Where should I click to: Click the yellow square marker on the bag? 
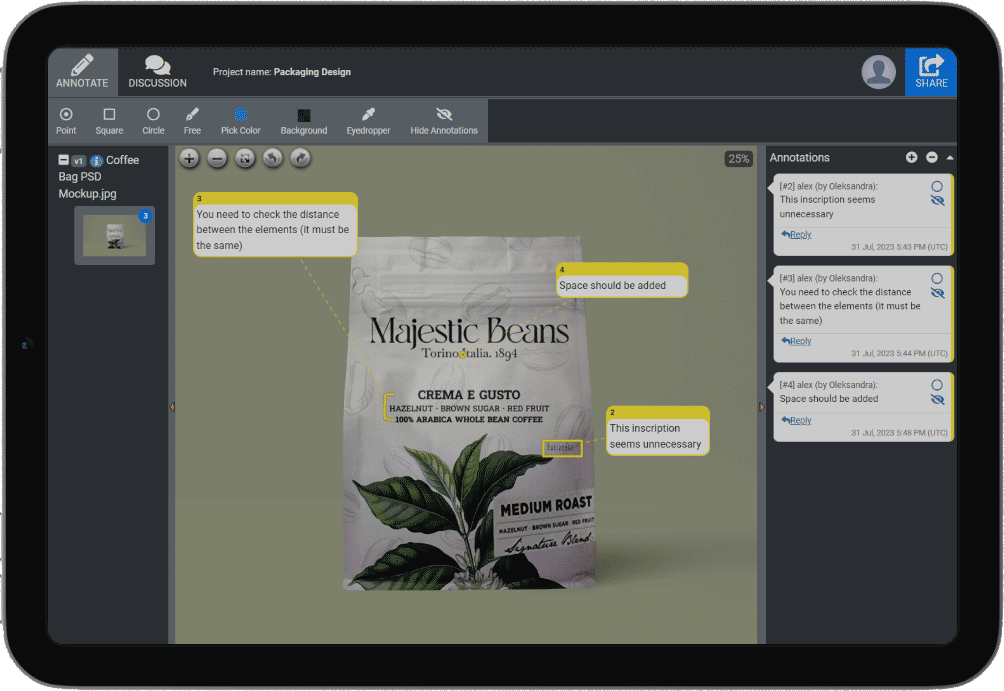(x=562, y=448)
